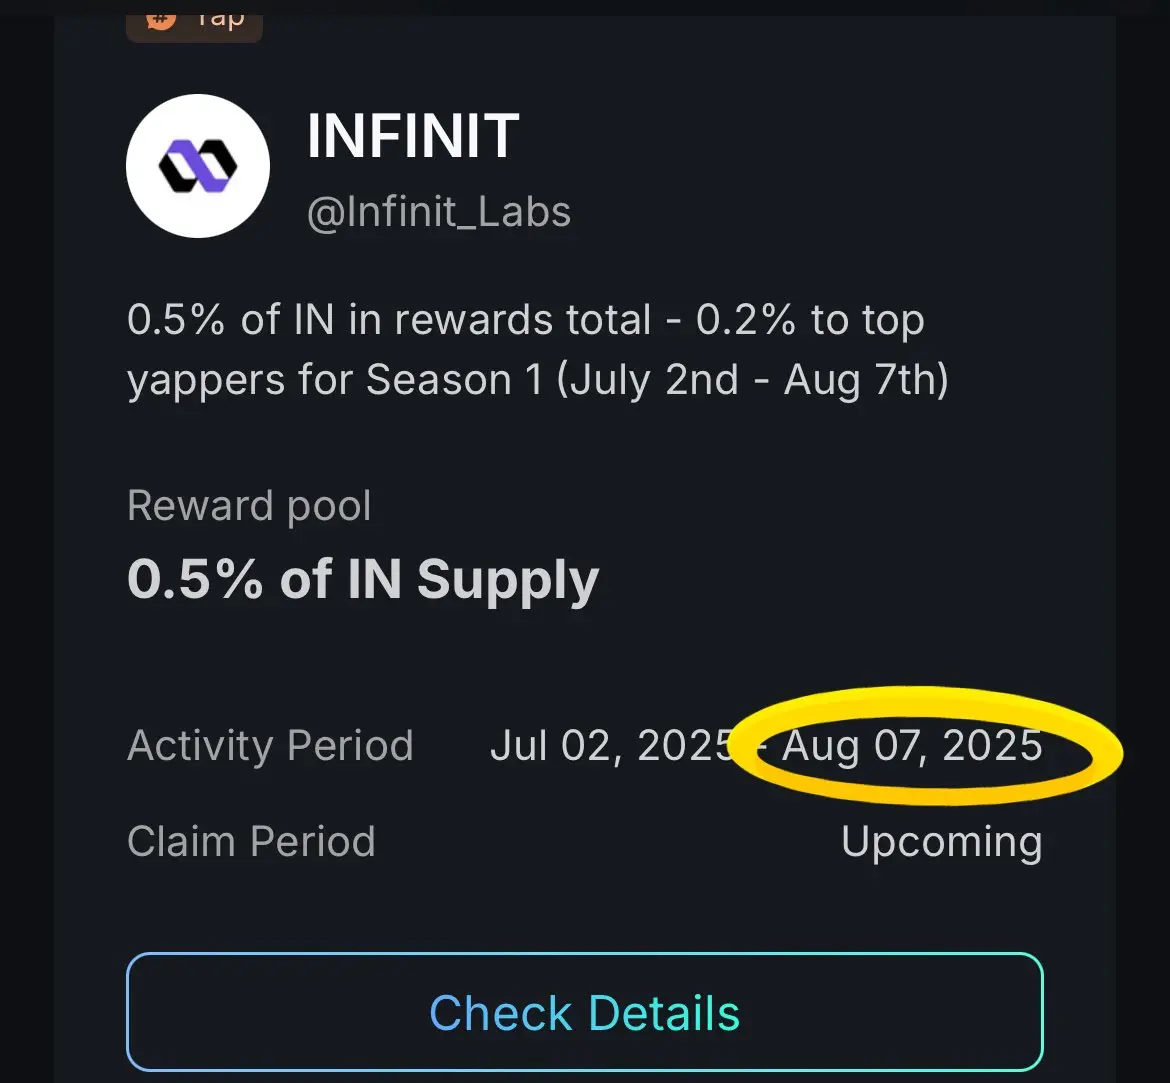Click the purple infinity symbol inside the logo
The height and width of the screenshot is (1083, 1170).
pos(198,166)
